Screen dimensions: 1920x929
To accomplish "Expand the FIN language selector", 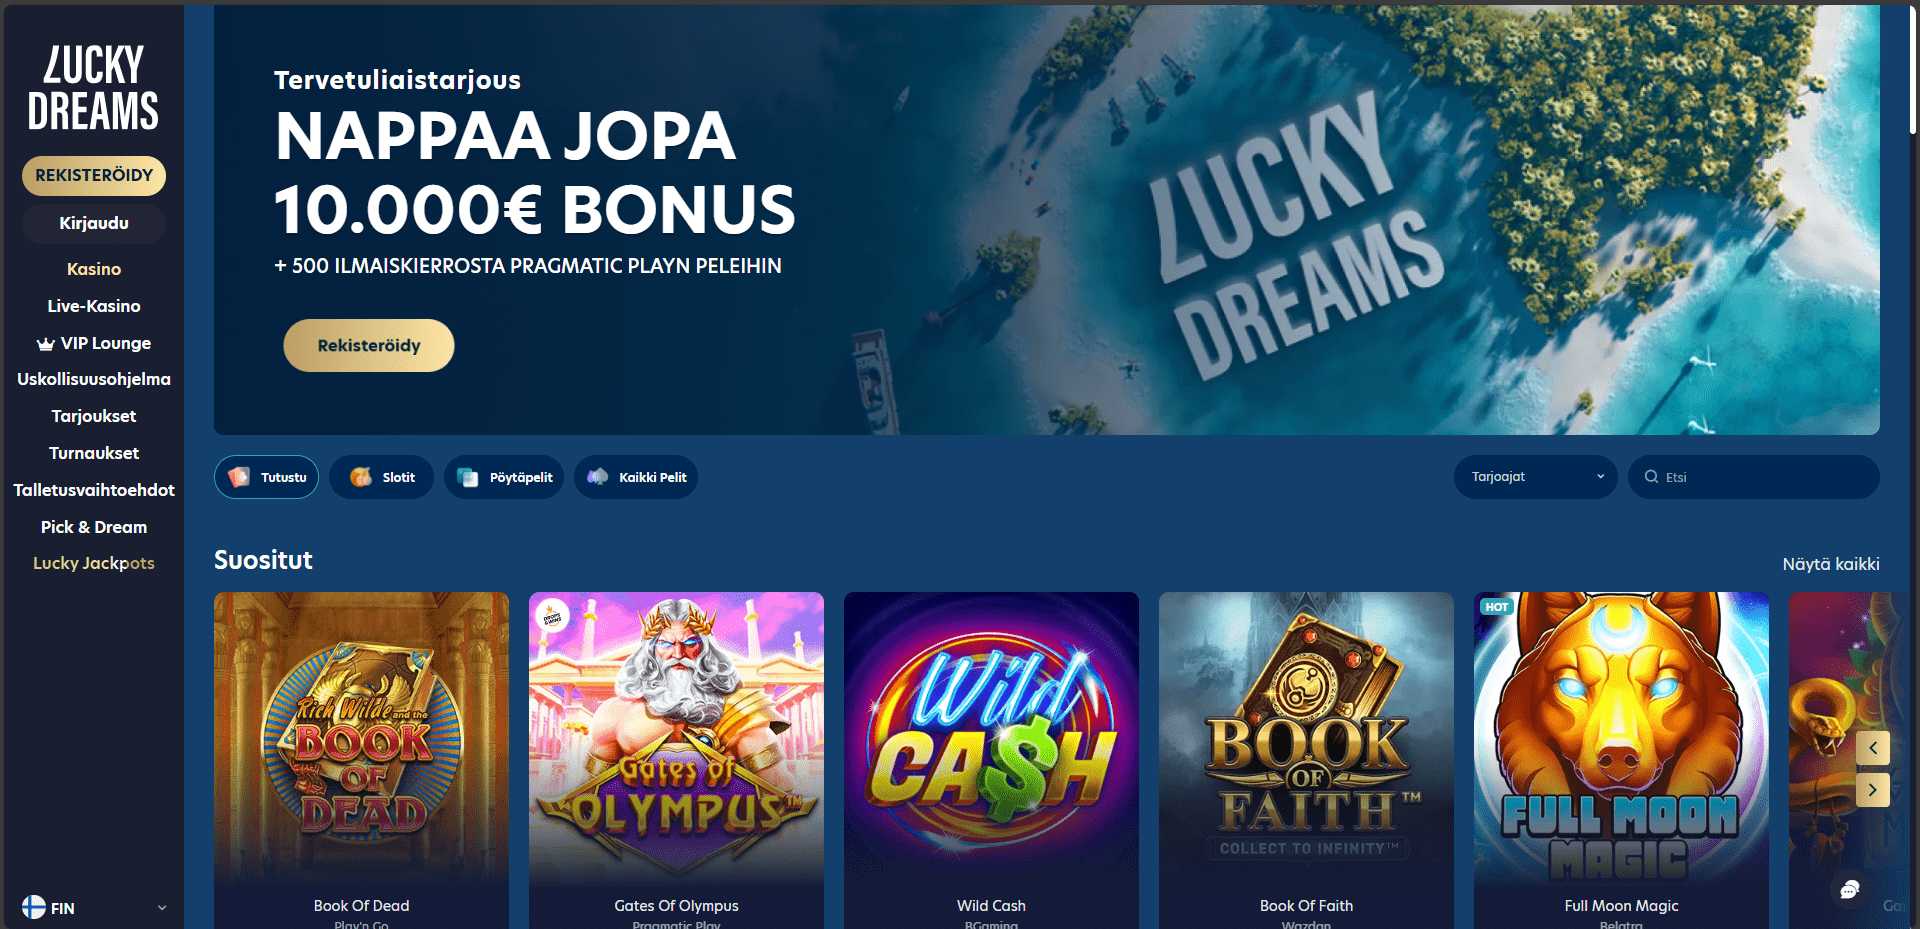I will [94, 908].
